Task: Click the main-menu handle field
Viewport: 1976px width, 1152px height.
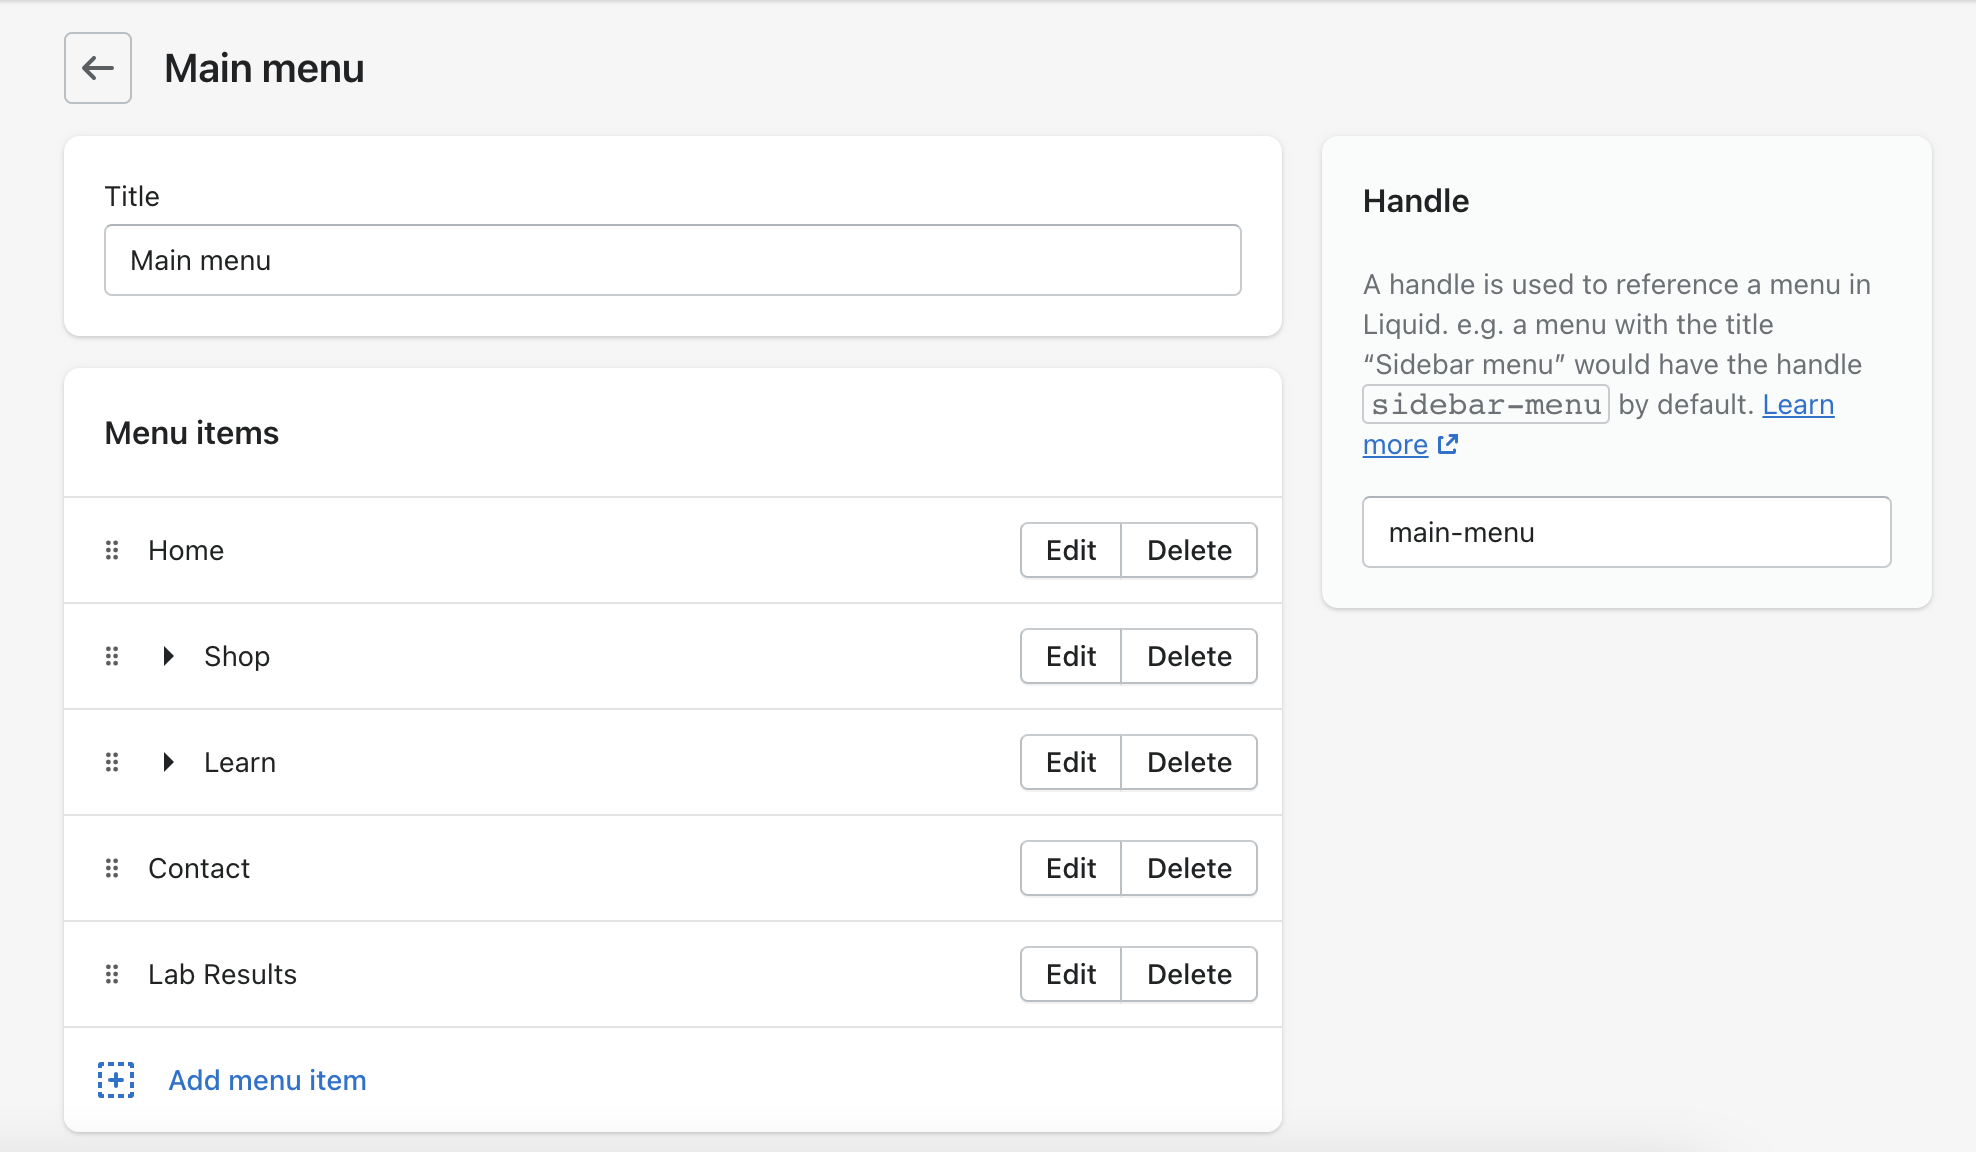Action: click(1625, 532)
